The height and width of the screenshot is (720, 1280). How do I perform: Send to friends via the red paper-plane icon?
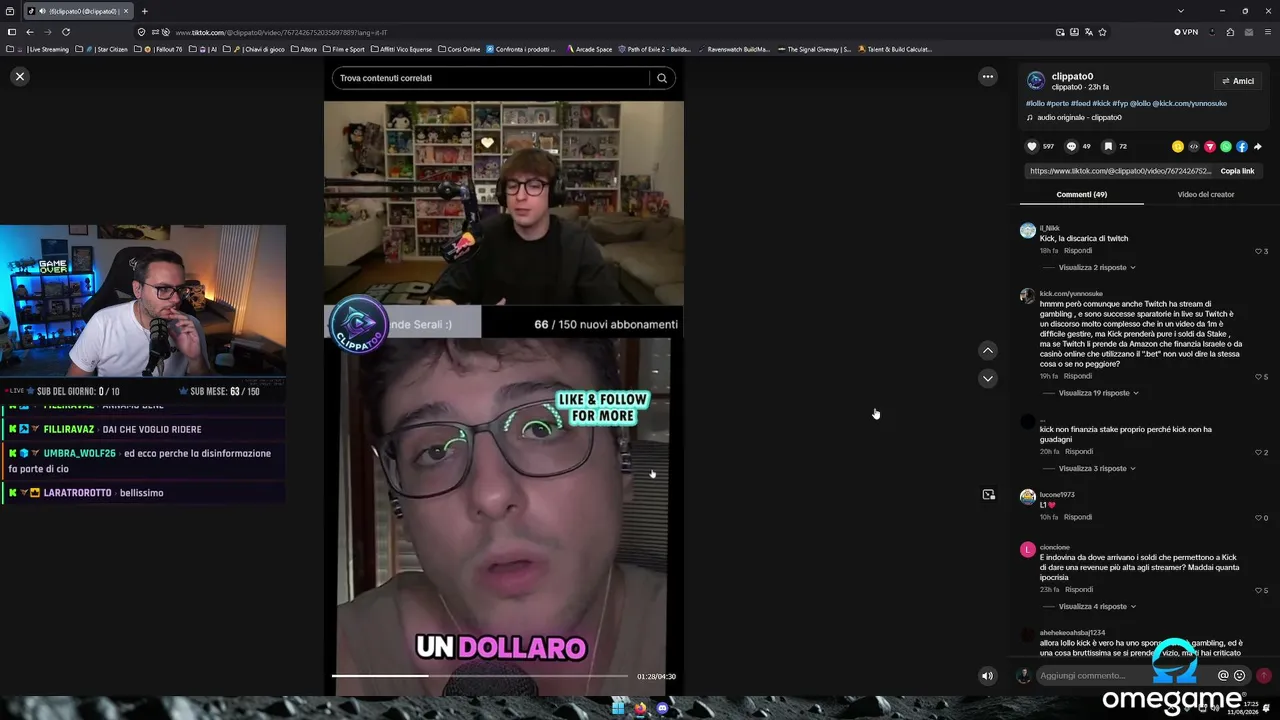pyautogui.click(x=1210, y=147)
